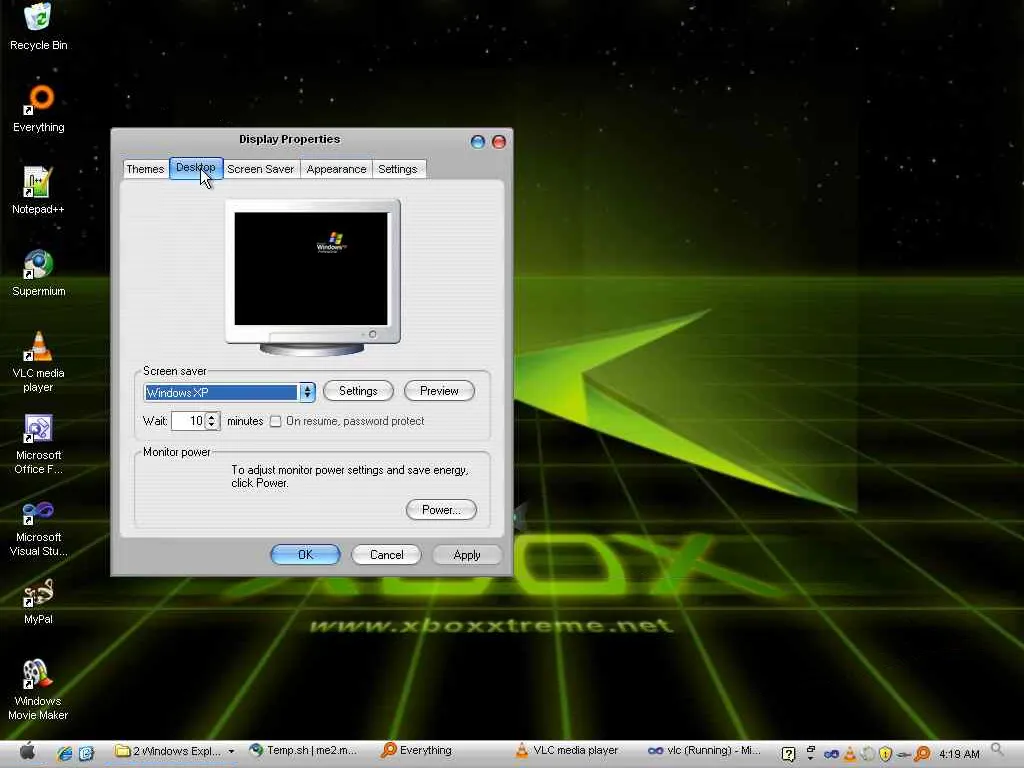Click the window-stack tray icon with down arrow
This screenshot has width=1024, height=768.
pos(810,754)
